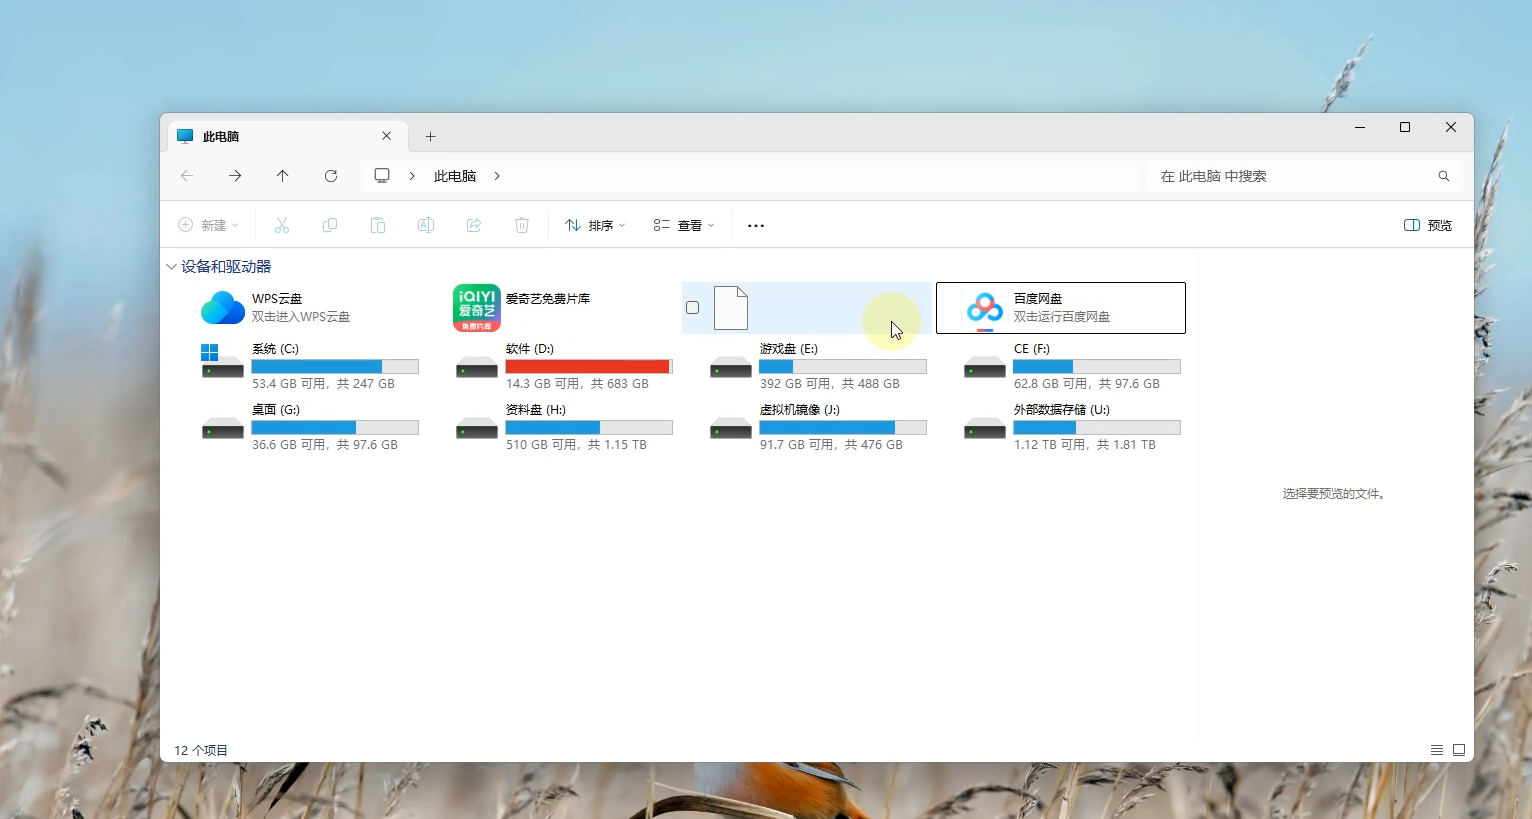Click the Delete trash icon
This screenshot has width=1532, height=819.
522,226
